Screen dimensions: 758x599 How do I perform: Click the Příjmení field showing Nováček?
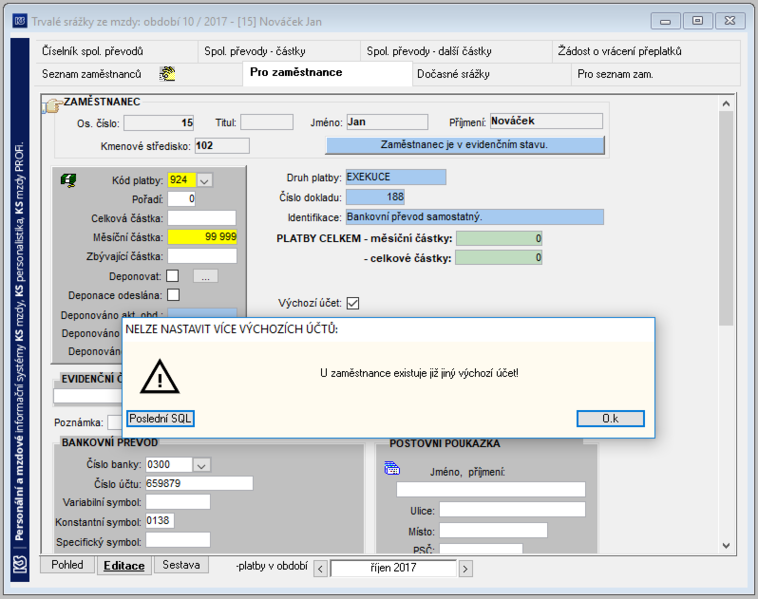coord(546,121)
